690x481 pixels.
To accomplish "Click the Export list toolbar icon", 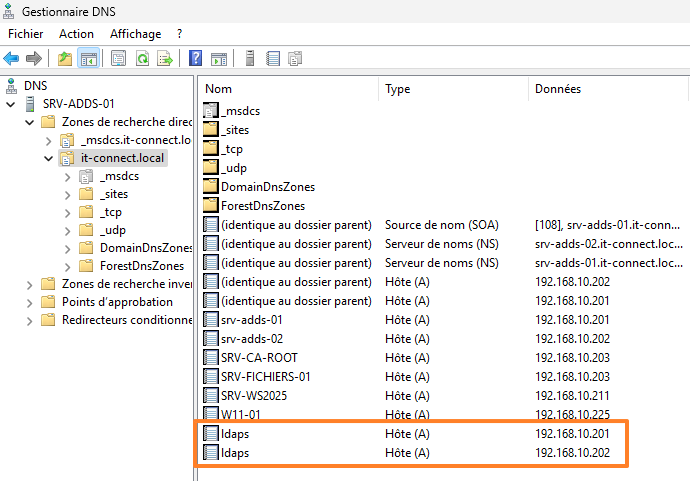I will pos(165,58).
